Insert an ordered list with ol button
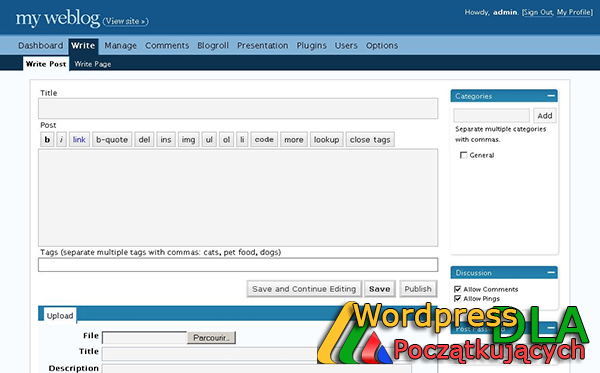The height and width of the screenshot is (373, 600). coord(226,140)
